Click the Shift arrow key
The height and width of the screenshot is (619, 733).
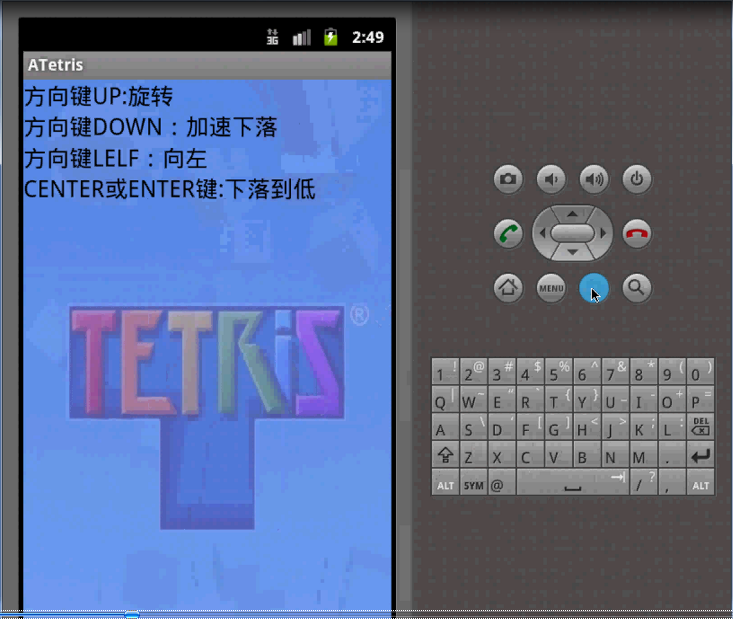[445, 454]
